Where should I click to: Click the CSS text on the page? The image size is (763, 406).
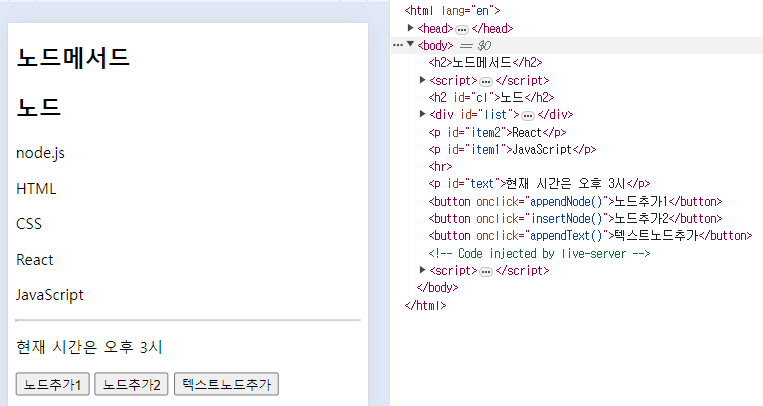click(29, 224)
